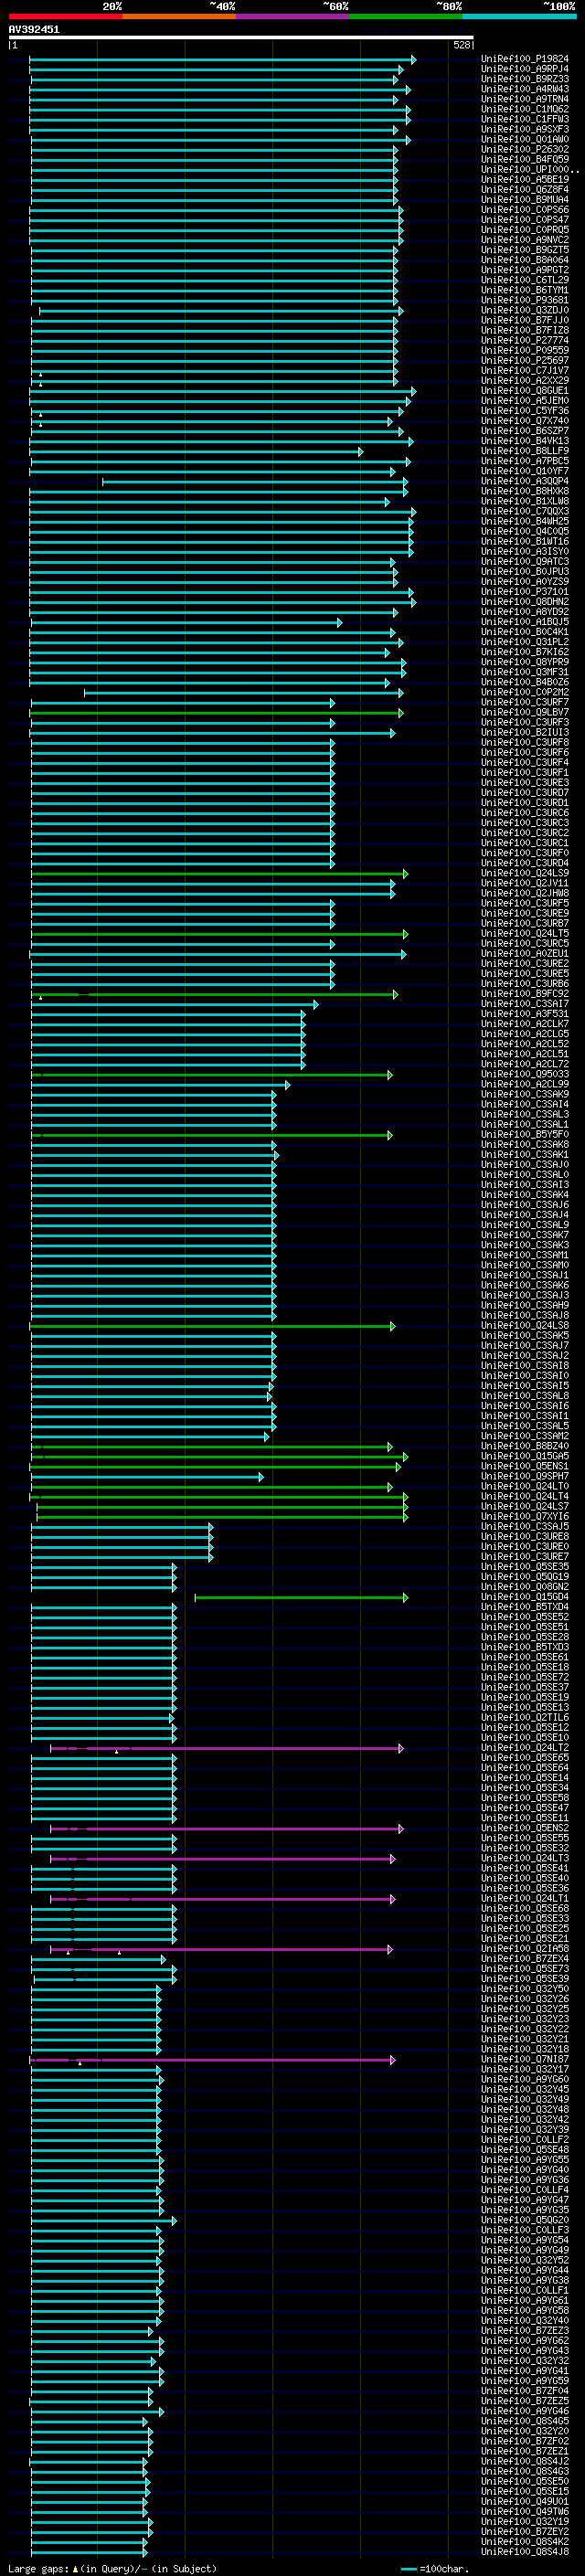
Task: Click UniRef100_Q2TIL6 label
Action: (525, 1717)
